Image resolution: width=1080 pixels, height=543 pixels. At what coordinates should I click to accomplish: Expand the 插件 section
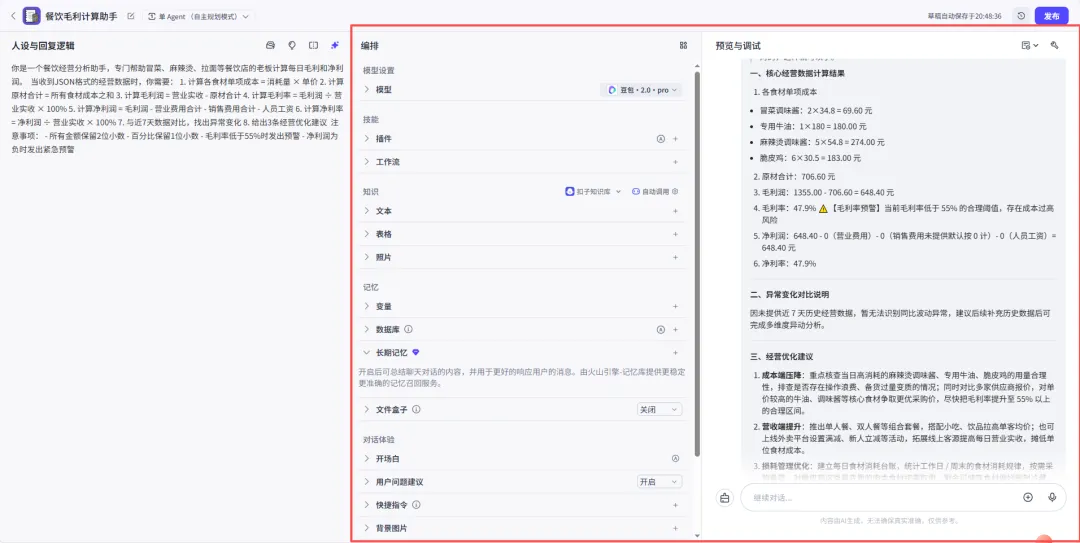click(367, 139)
